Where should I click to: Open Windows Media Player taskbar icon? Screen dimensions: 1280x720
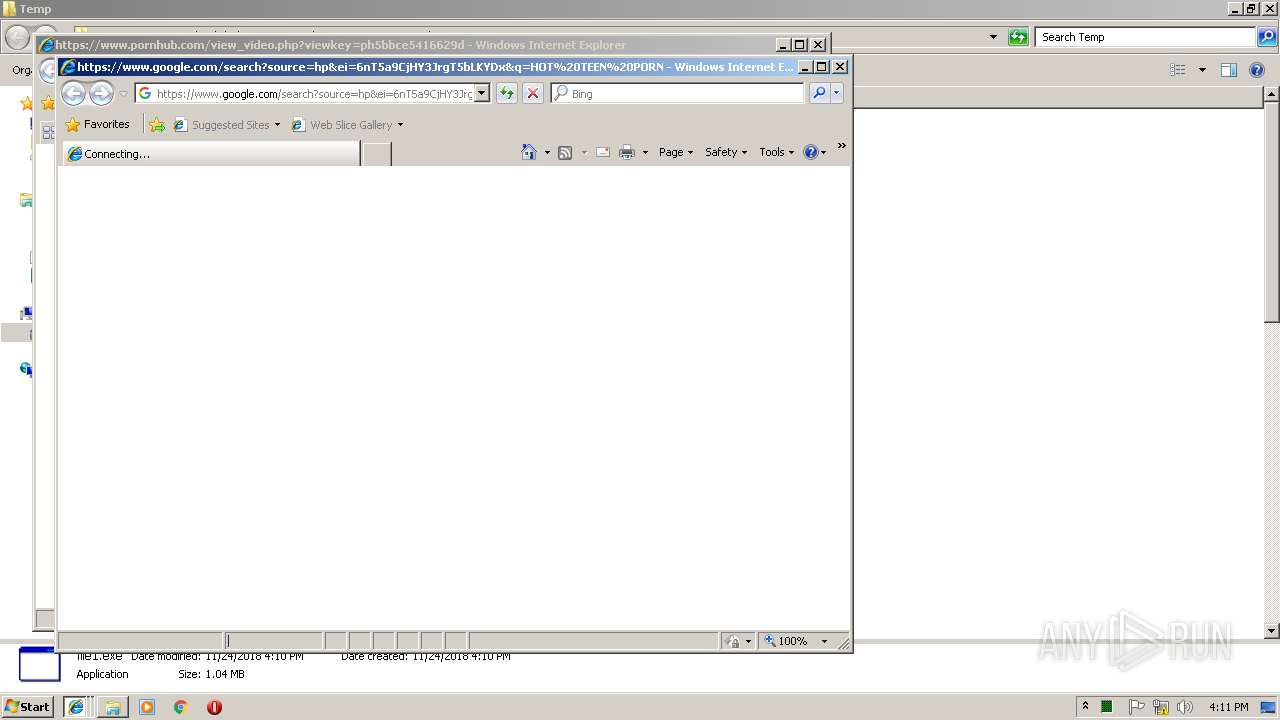pos(147,707)
